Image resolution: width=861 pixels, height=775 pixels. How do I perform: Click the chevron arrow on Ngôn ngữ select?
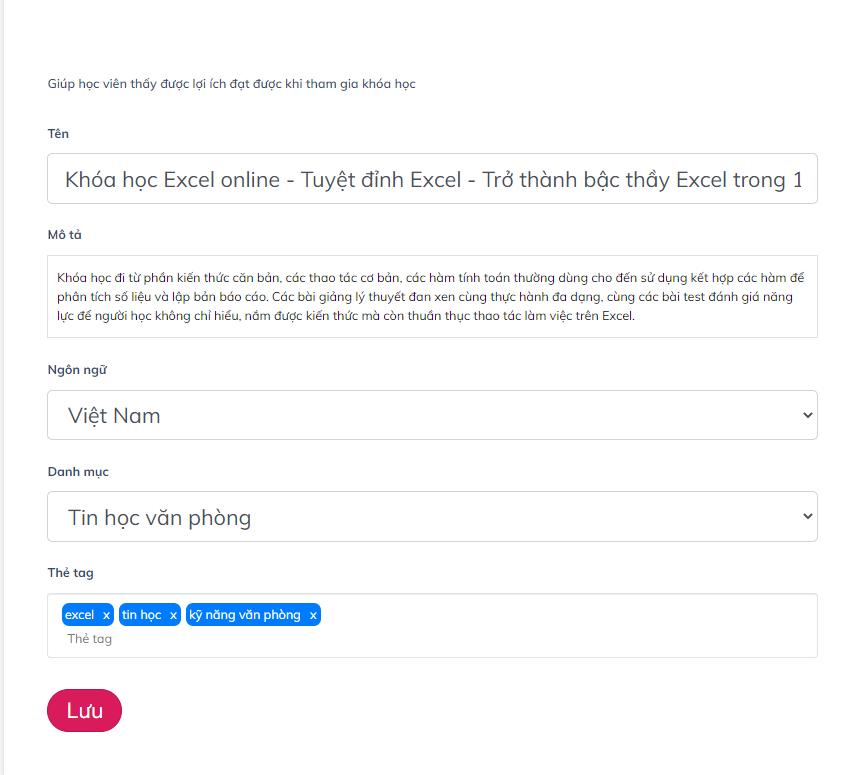pyautogui.click(x=808, y=415)
